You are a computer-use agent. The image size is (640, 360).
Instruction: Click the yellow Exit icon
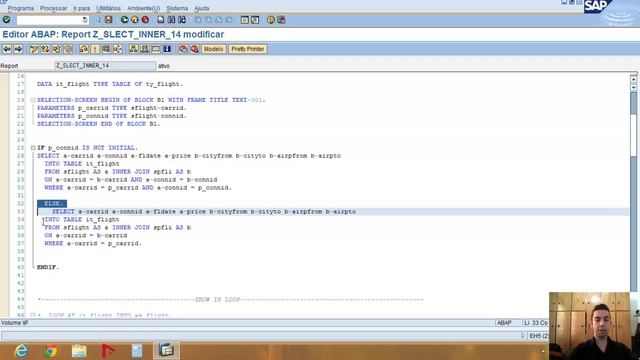tap(135, 20)
